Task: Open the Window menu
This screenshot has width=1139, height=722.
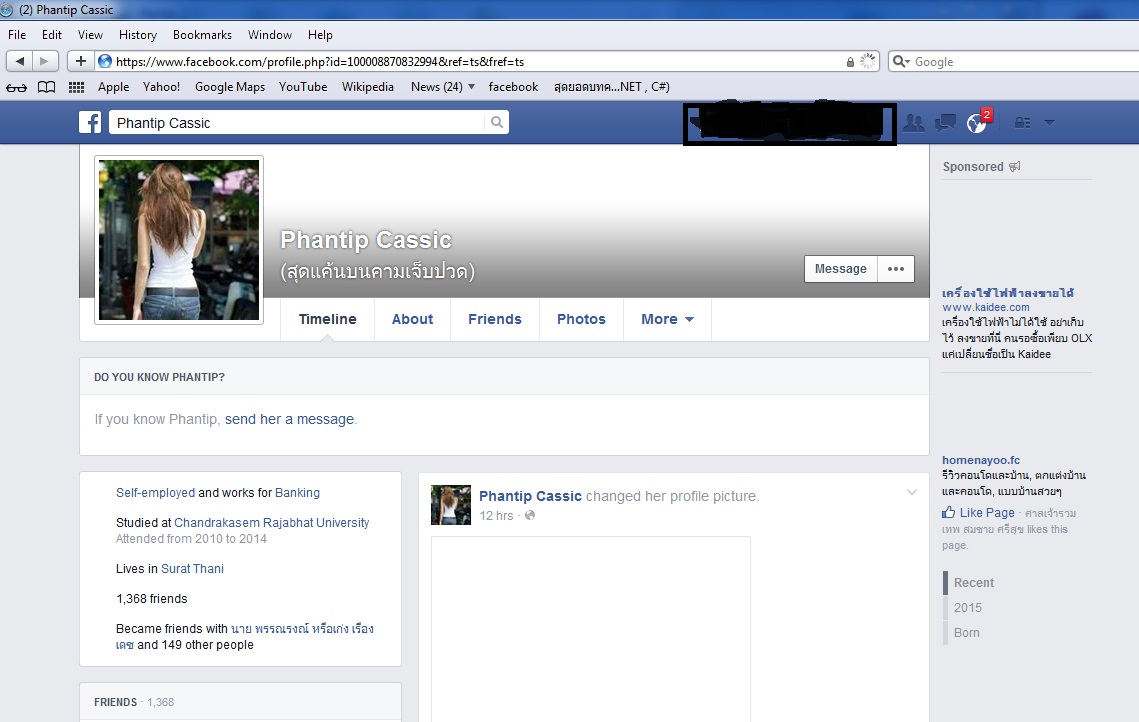Action: (x=269, y=35)
